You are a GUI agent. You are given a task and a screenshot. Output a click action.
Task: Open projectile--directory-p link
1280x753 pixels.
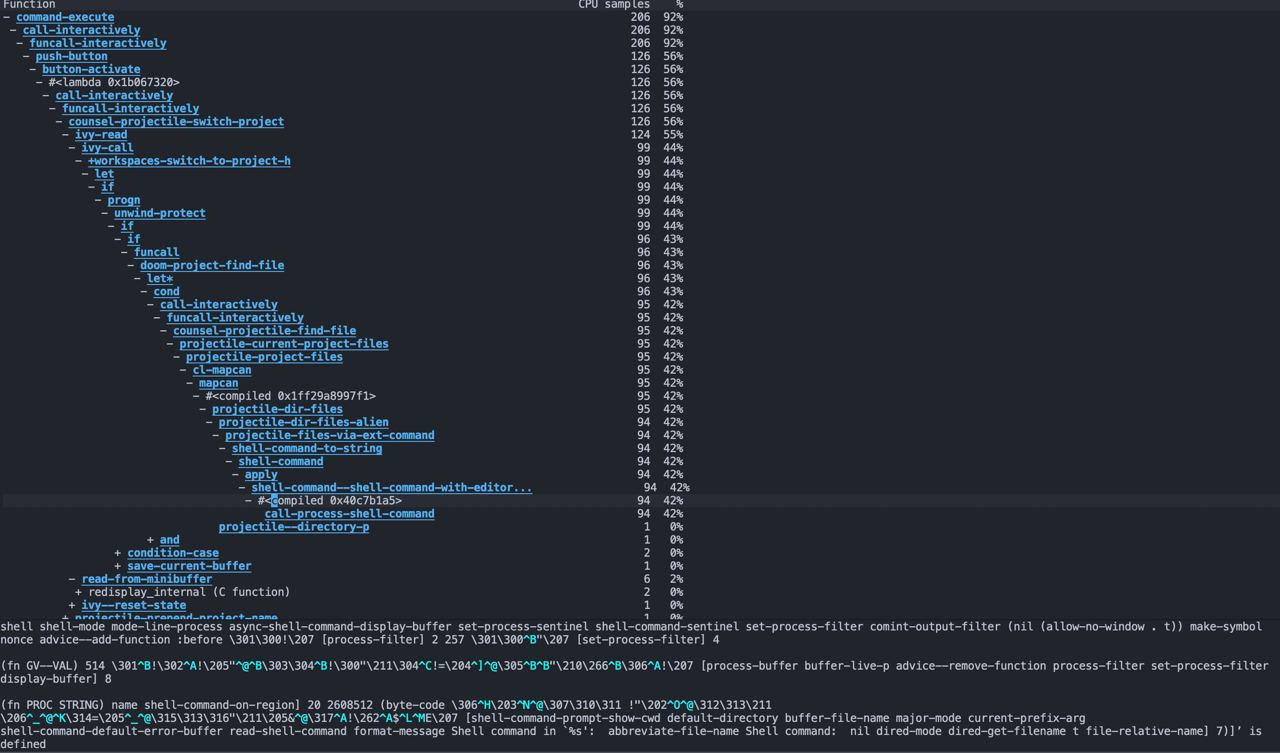click(294, 526)
